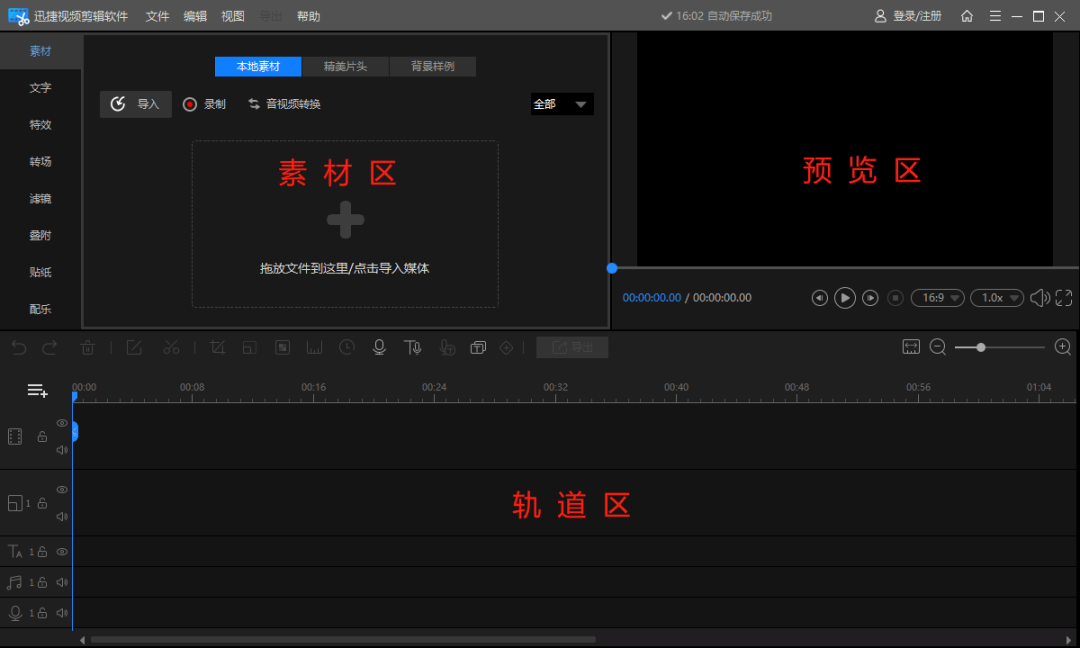This screenshot has height=648, width=1080.
Task: Click the preview volume speaker icon
Action: (x=1039, y=298)
